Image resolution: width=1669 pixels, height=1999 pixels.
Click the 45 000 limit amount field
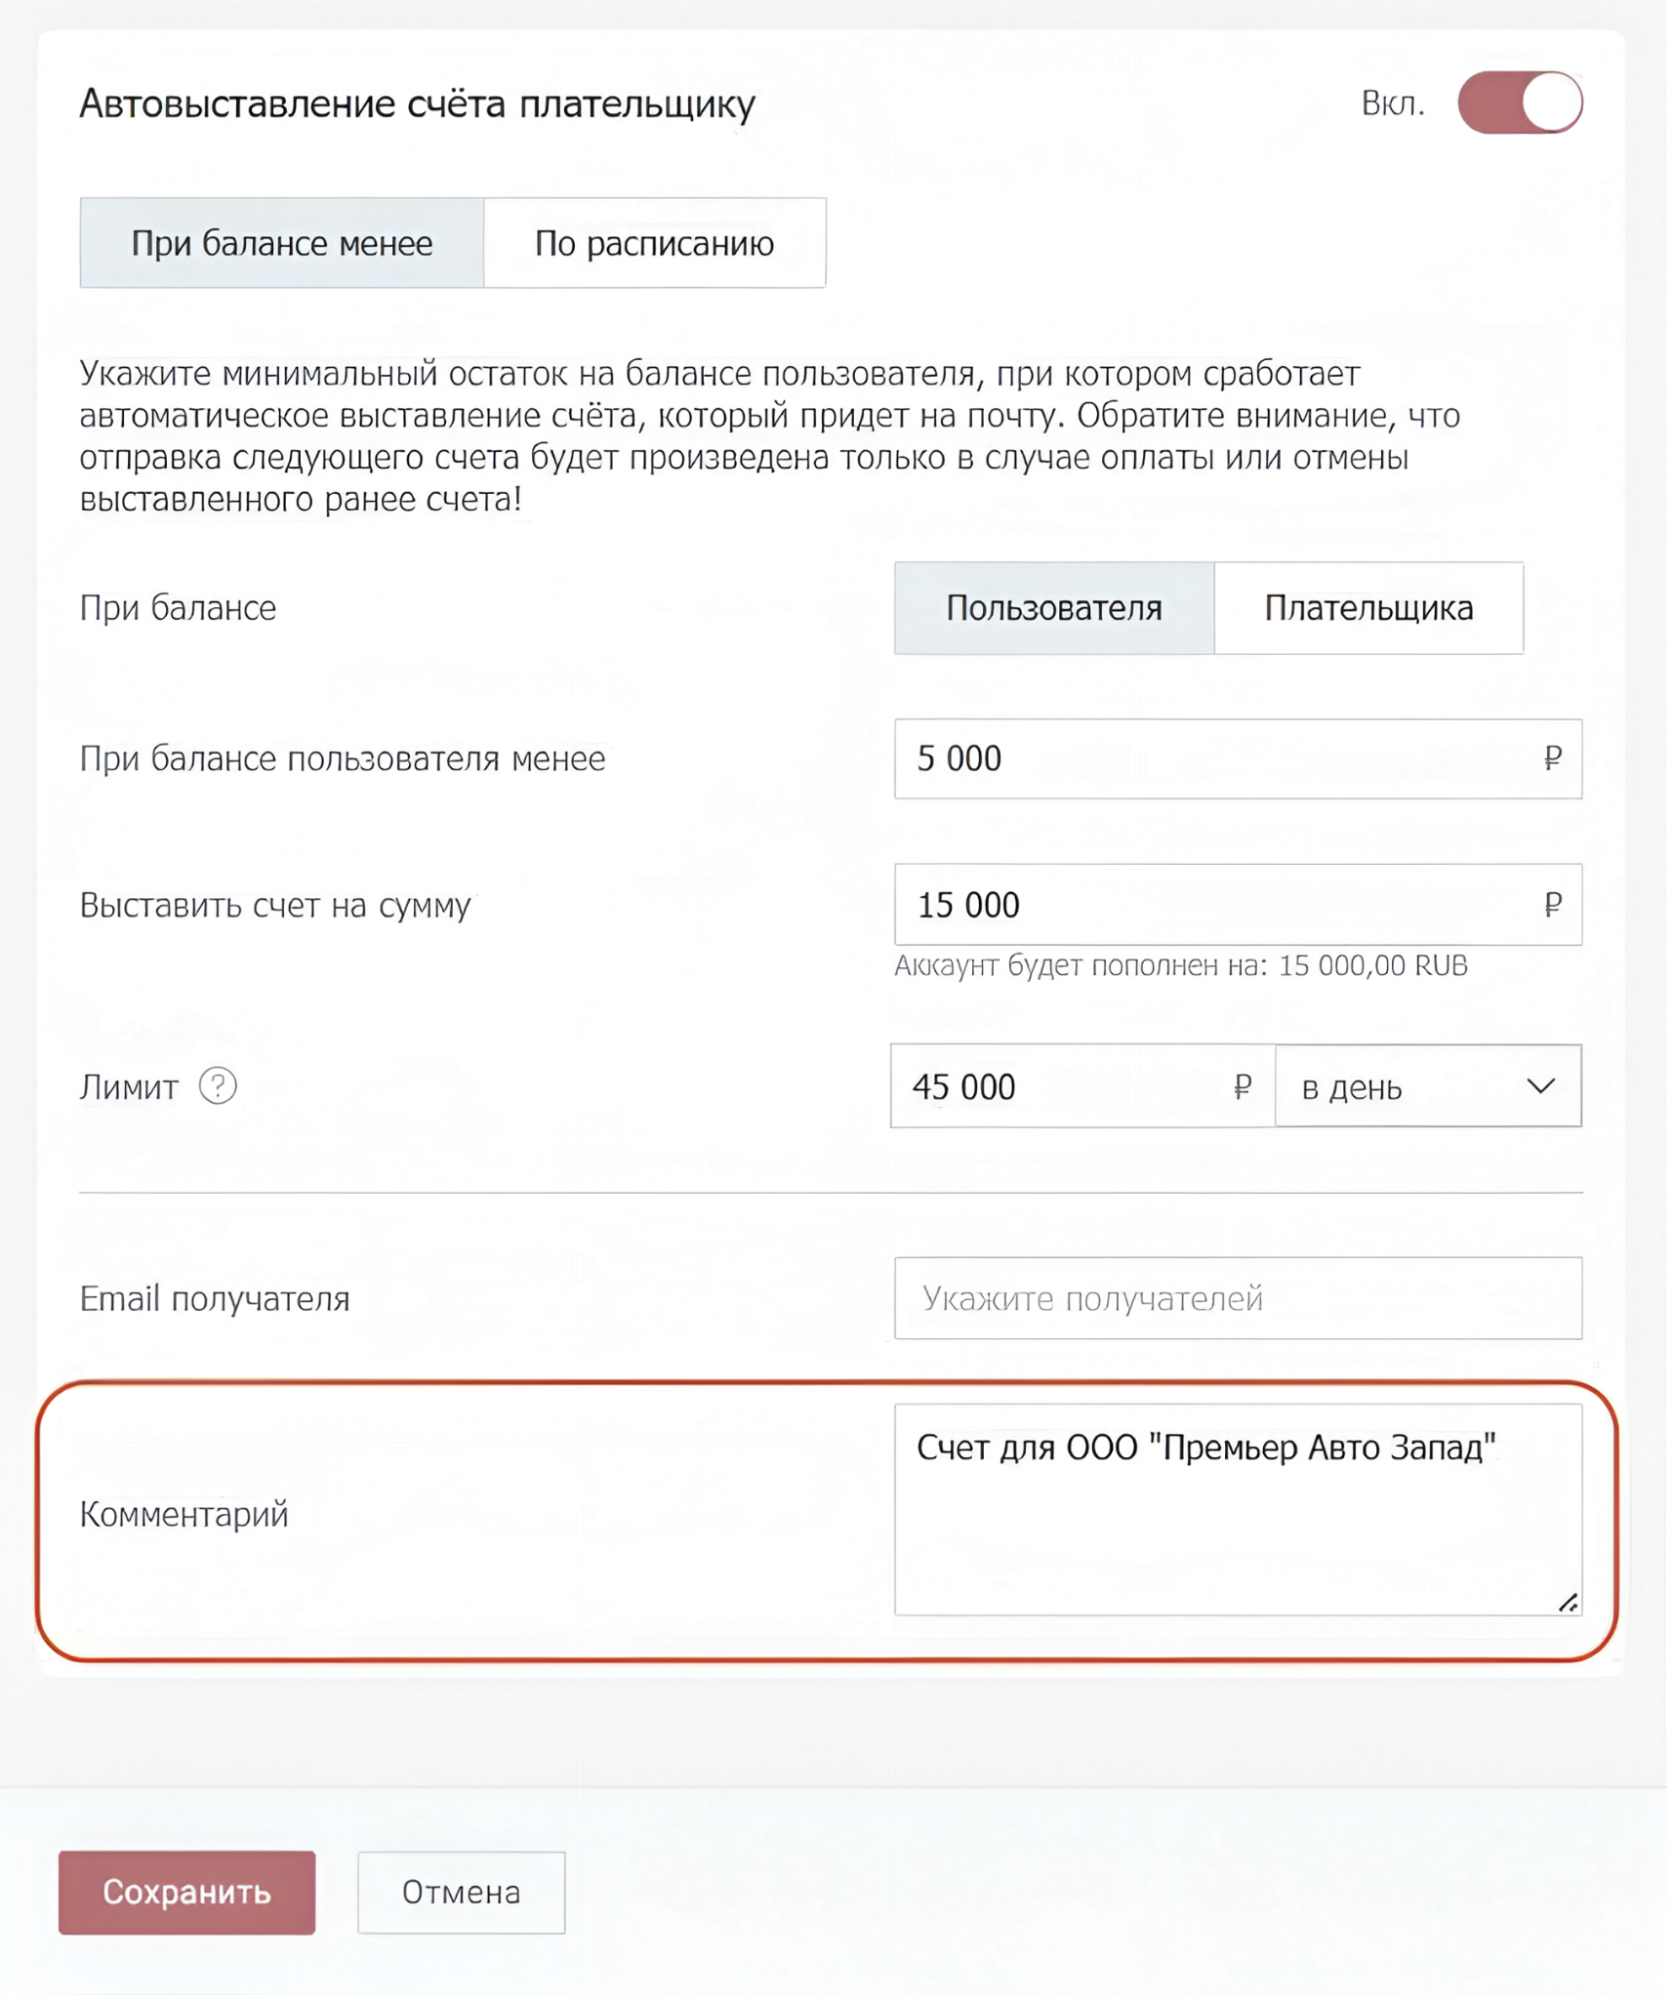click(1083, 1086)
